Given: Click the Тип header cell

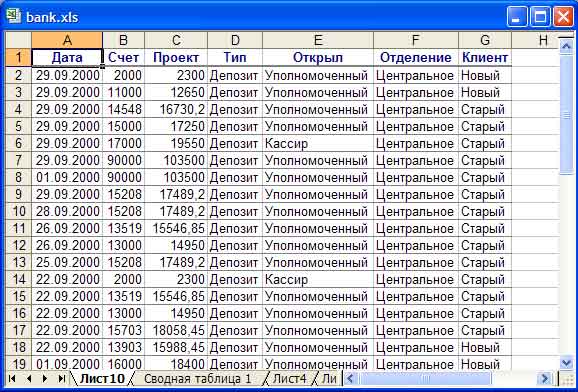Looking at the screenshot, I should pos(235,58).
